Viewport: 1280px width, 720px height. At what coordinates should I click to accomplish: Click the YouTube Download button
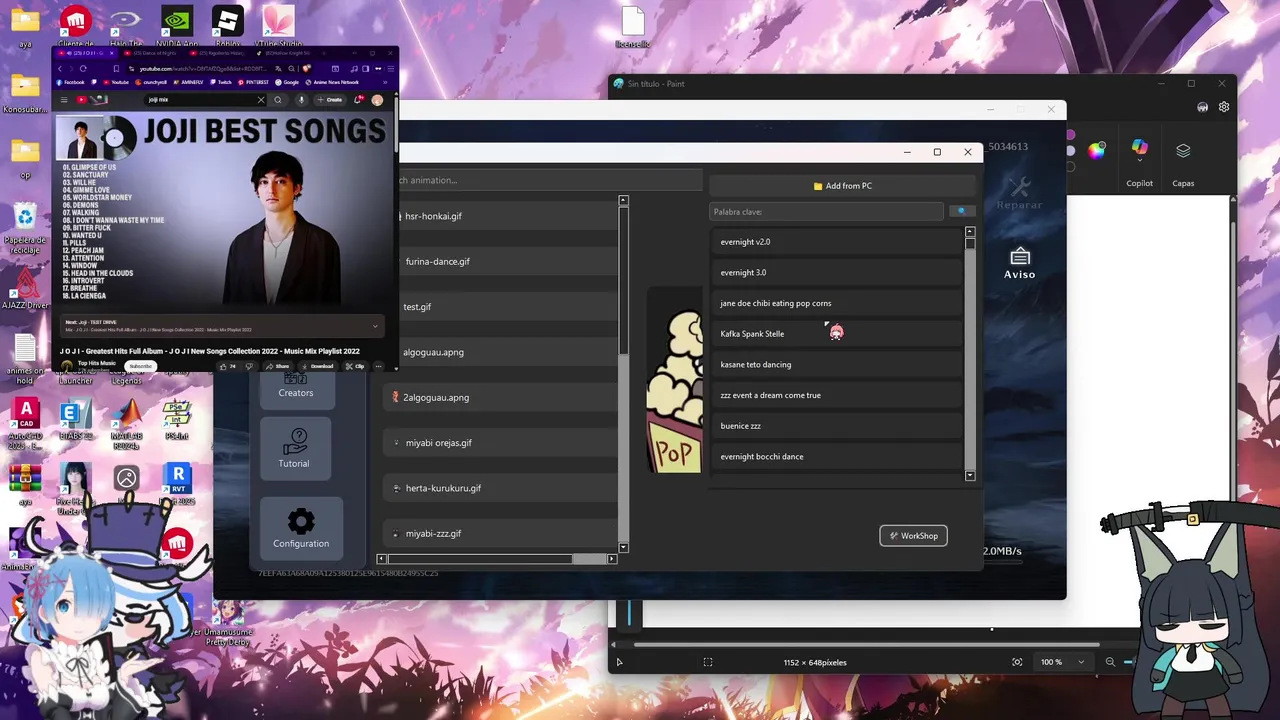(x=317, y=366)
